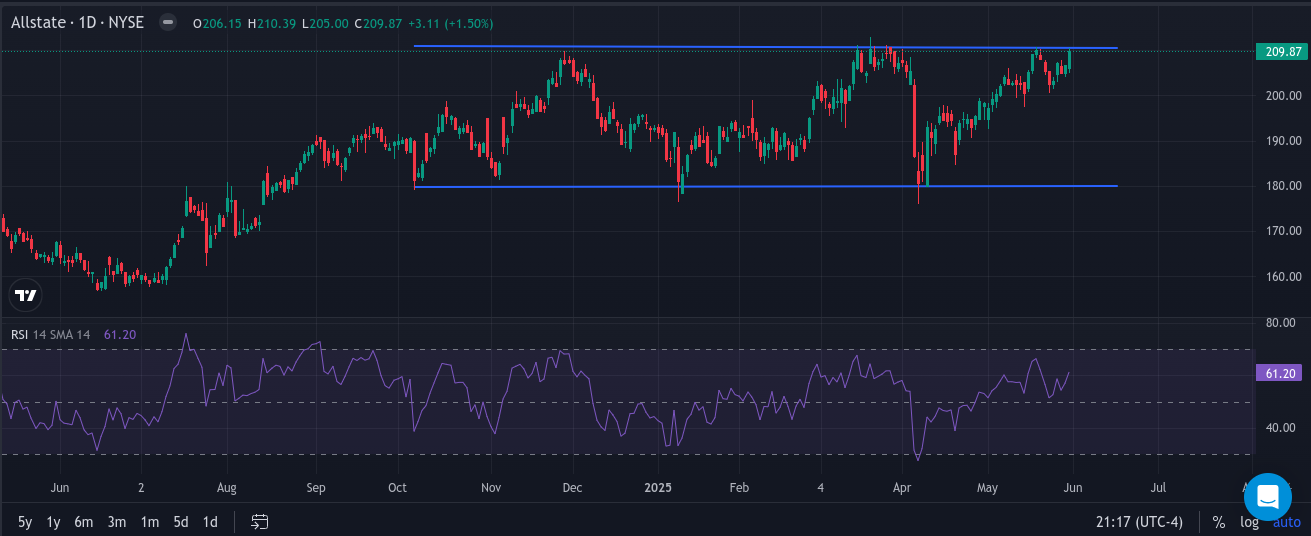Click the 40.00 RSI axis label
The width and height of the screenshot is (1311, 536).
(1281, 428)
